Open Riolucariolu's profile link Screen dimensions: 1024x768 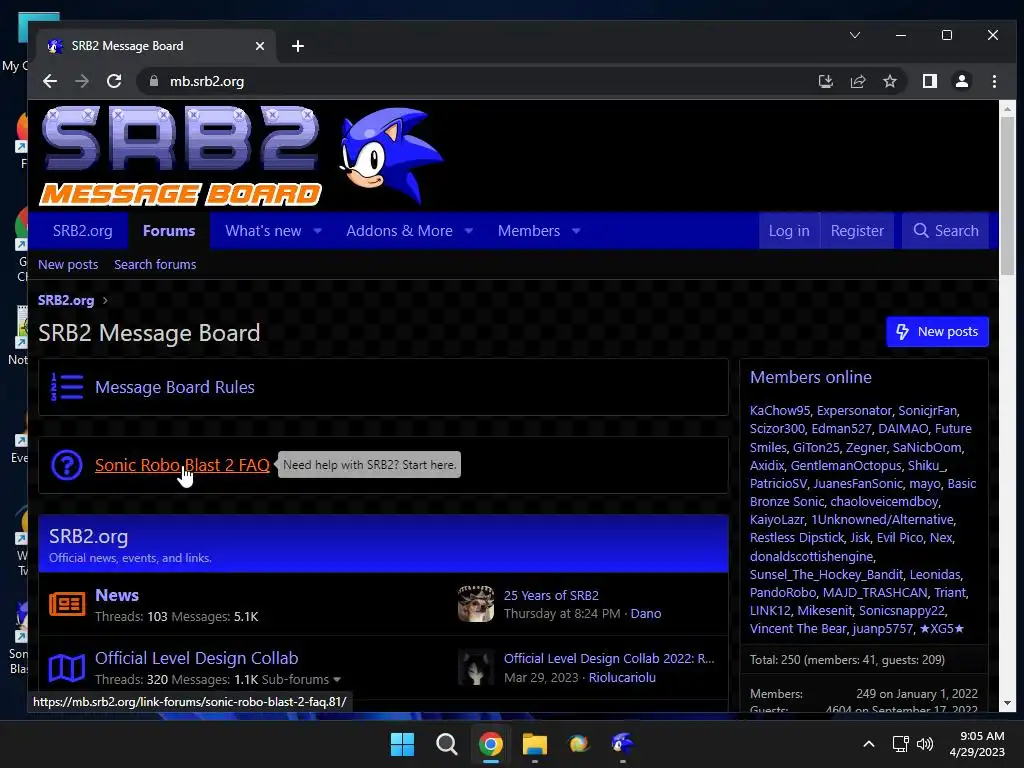[x=622, y=677]
